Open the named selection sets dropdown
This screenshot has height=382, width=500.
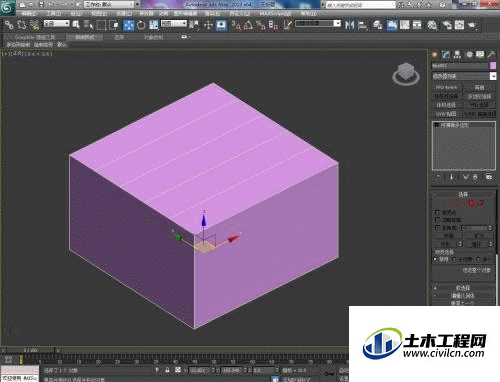point(318,24)
